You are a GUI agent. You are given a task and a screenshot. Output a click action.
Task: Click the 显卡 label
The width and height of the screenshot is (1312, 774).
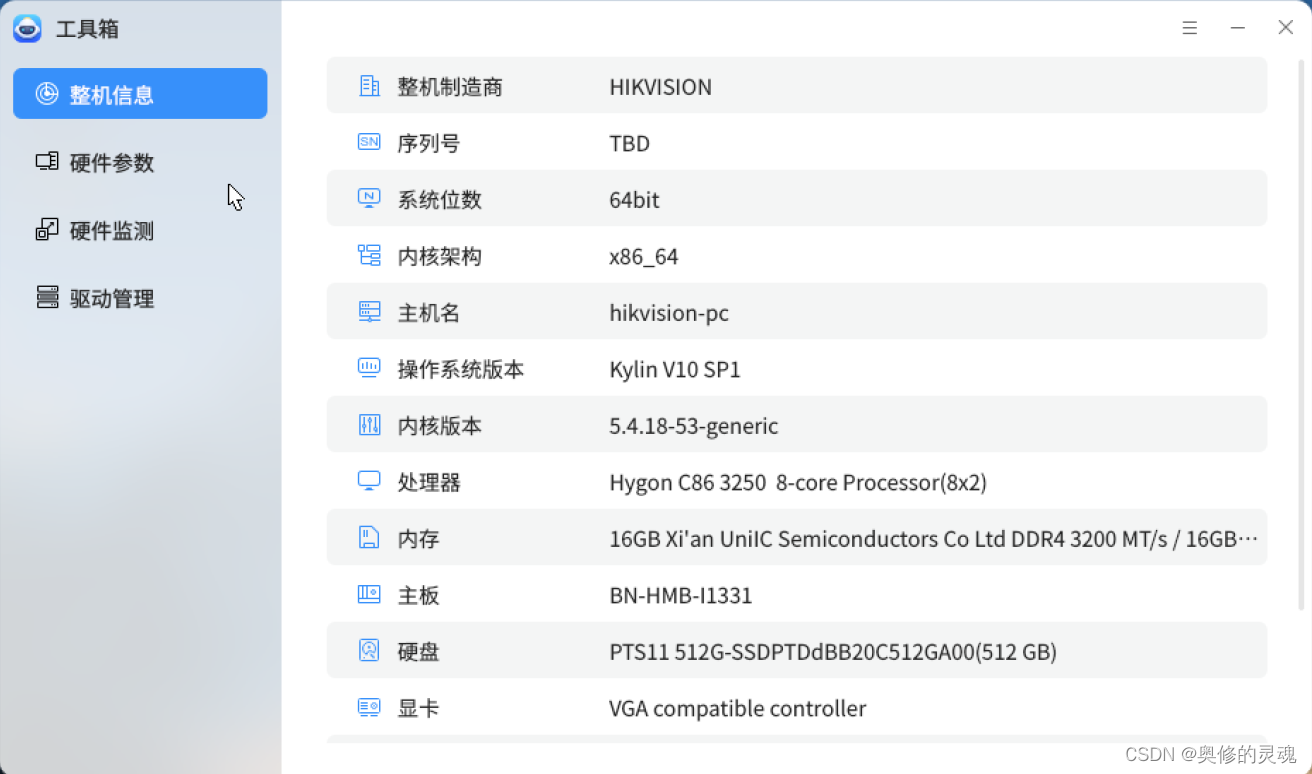click(x=419, y=709)
